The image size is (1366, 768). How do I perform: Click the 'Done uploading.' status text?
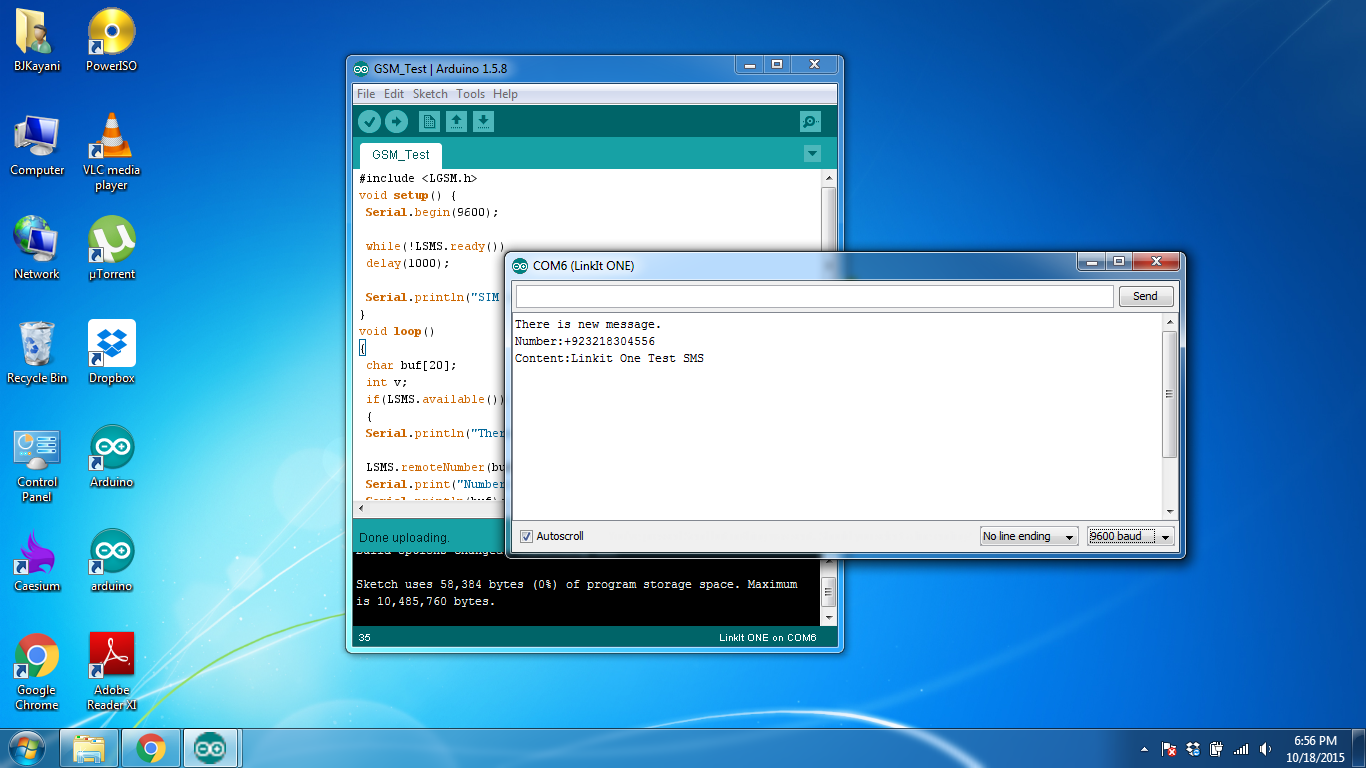tap(404, 537)
